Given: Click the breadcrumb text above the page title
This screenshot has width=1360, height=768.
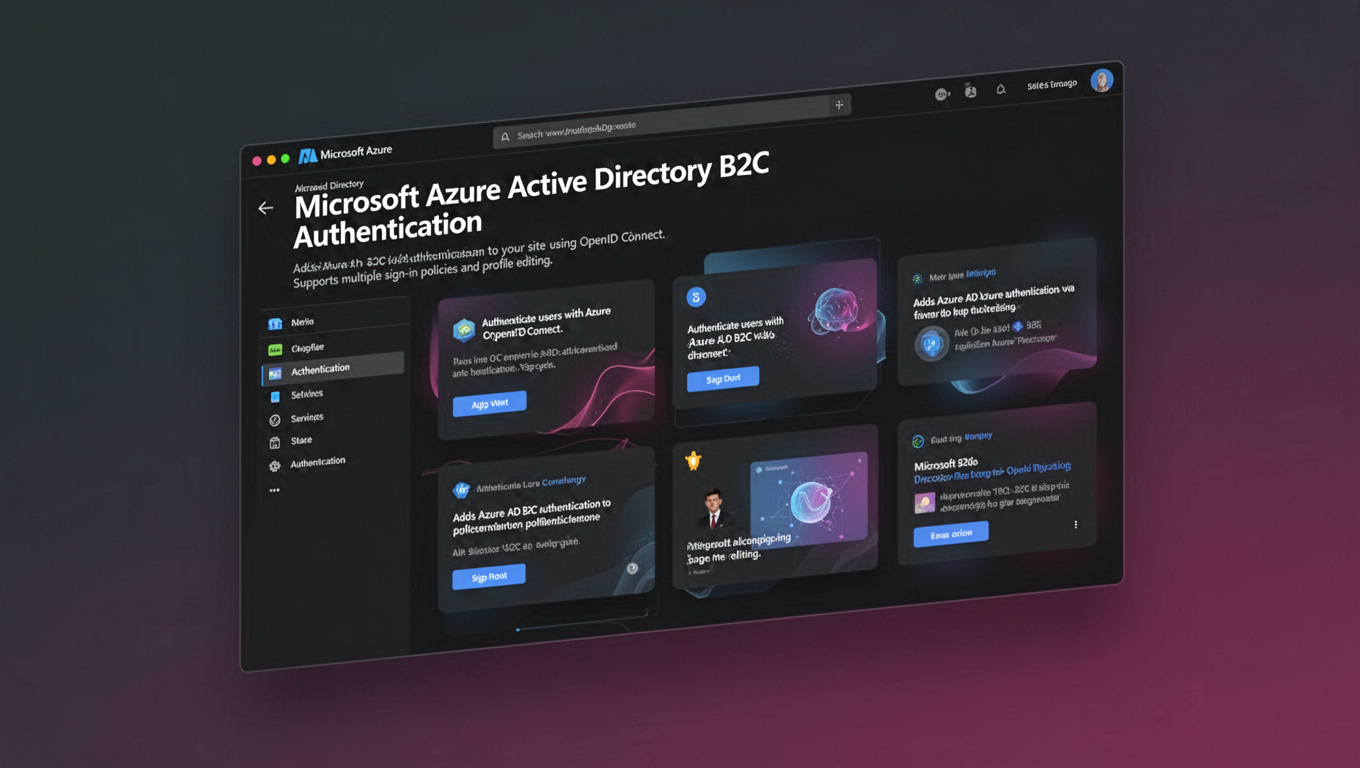Looking at the screenshot, I should pos(329,186).
